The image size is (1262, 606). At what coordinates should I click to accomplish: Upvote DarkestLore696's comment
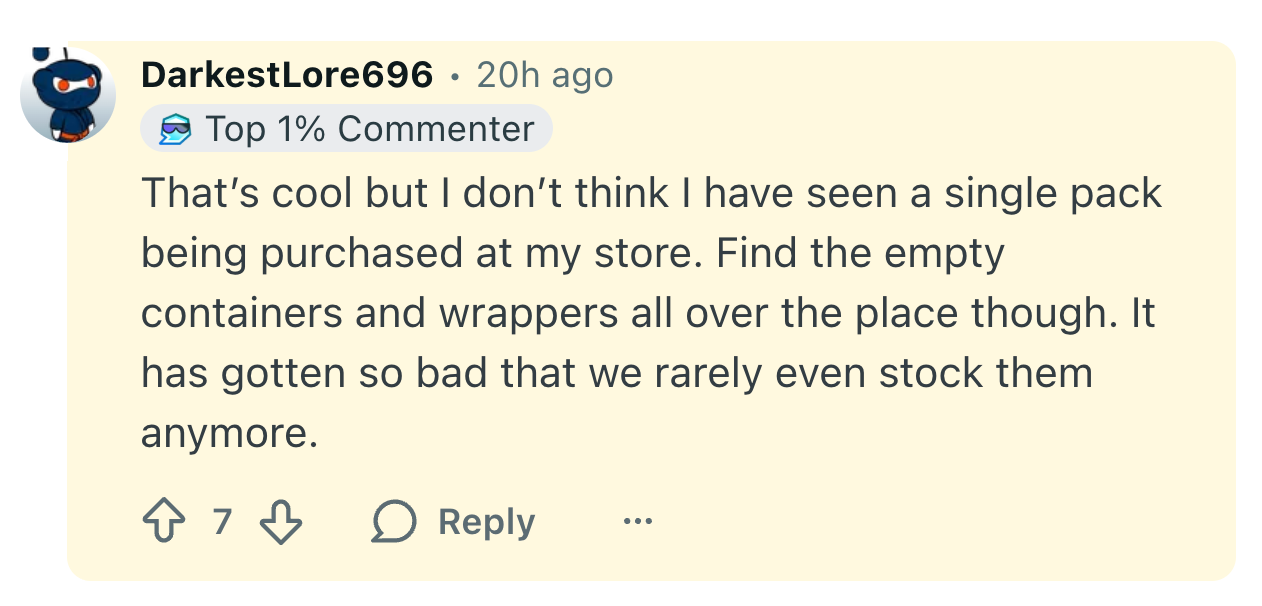click(165, 522)
